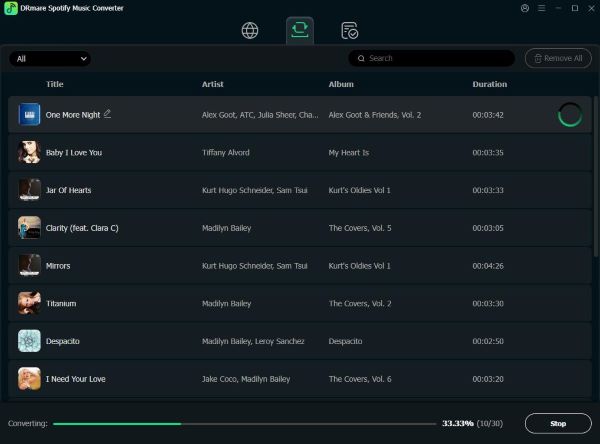Click Mirrors album cover thumbnail
This screenshot has height=444, width=600.
point(29,265)
